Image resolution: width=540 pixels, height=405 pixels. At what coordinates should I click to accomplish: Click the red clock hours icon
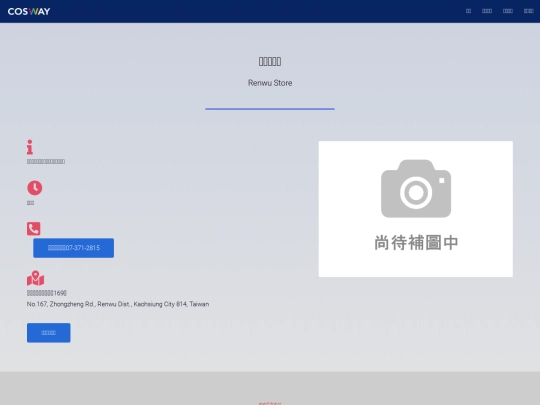[34, 188]
